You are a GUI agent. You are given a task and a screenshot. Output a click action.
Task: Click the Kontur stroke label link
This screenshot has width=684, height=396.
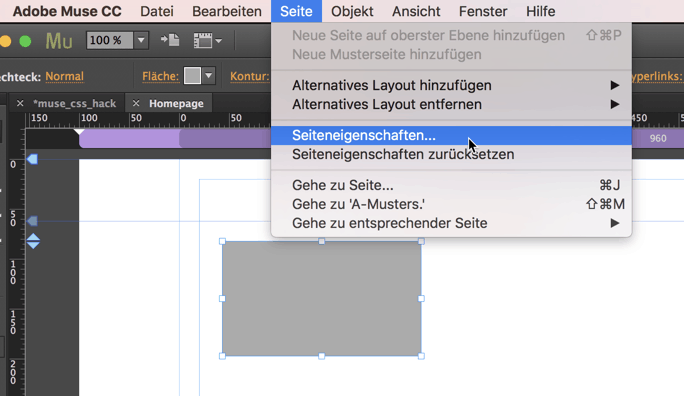(249, 76)
